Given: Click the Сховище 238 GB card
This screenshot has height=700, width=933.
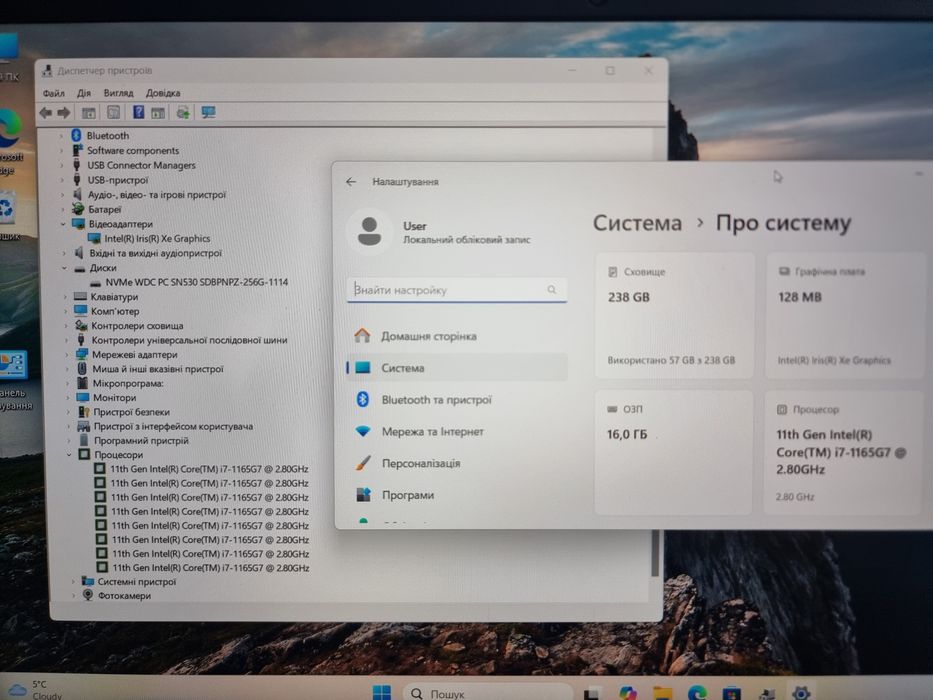Looking at the screenshot, I should pos(675,315).
